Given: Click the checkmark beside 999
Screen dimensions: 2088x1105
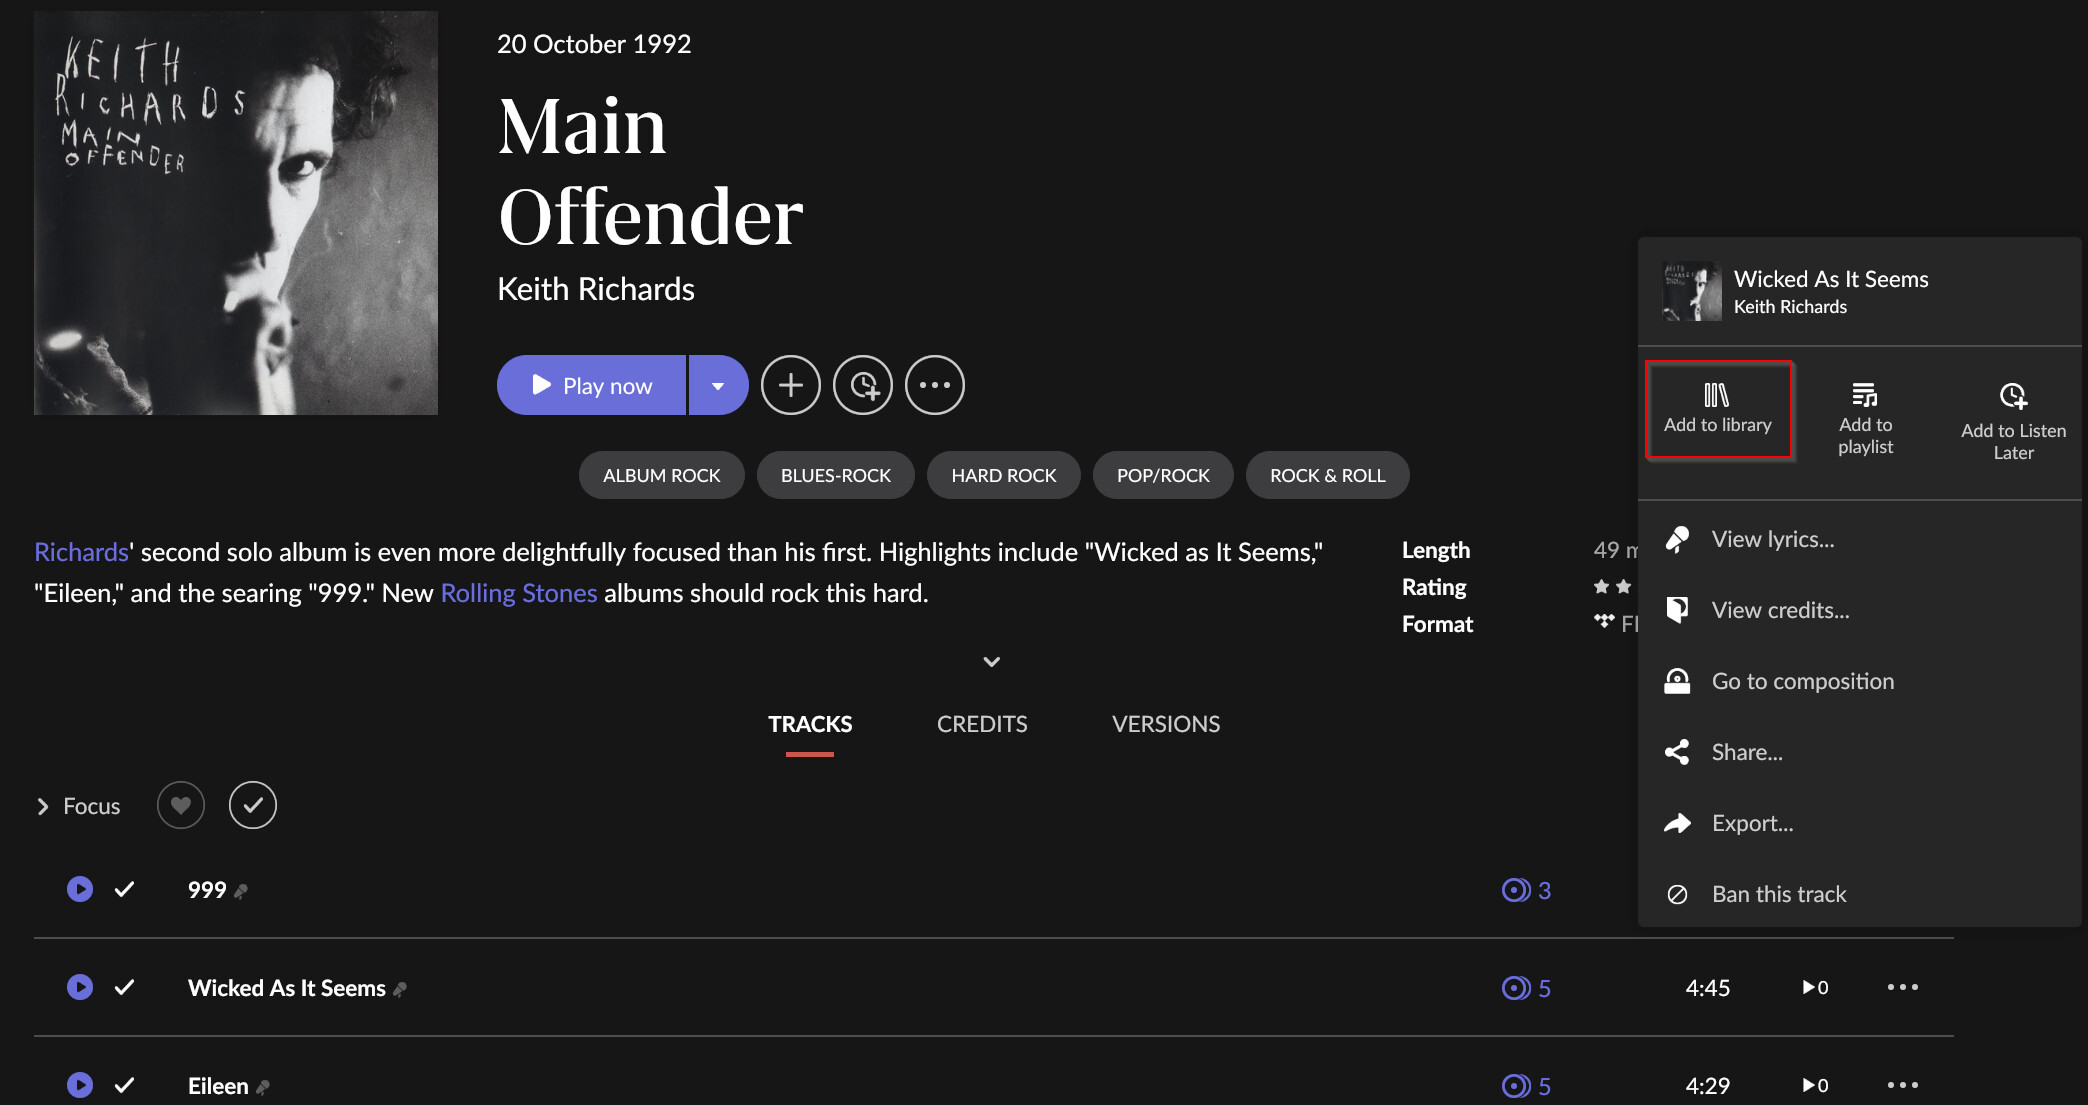Looking at the screenshot, I should coord(124,889).
